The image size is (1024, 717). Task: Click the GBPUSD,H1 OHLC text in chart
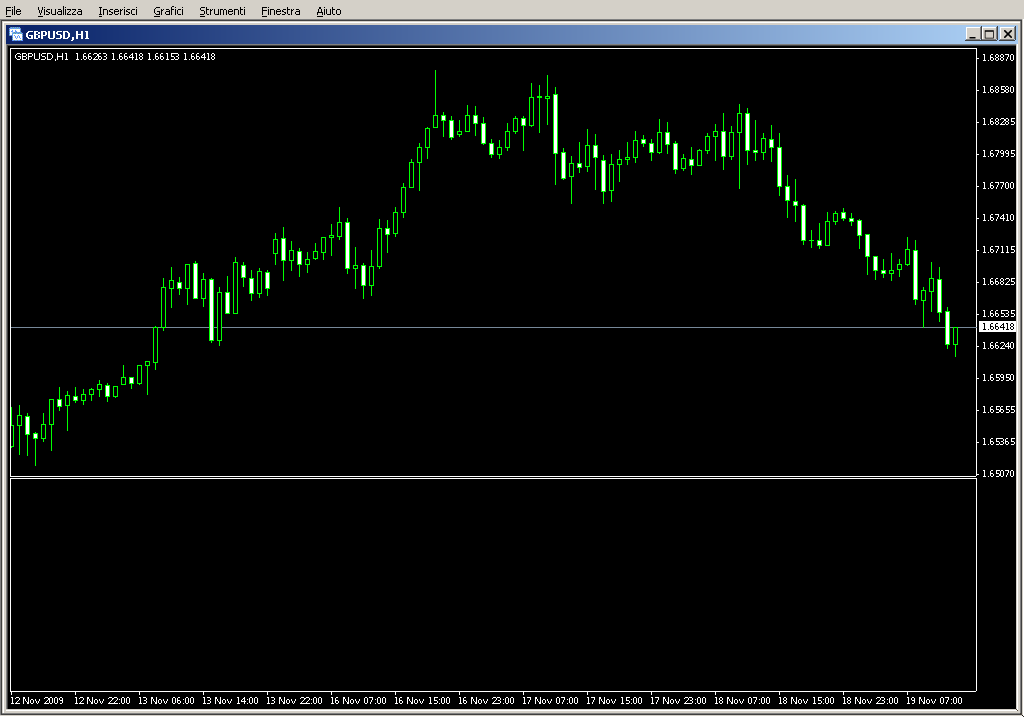(115, 57)
